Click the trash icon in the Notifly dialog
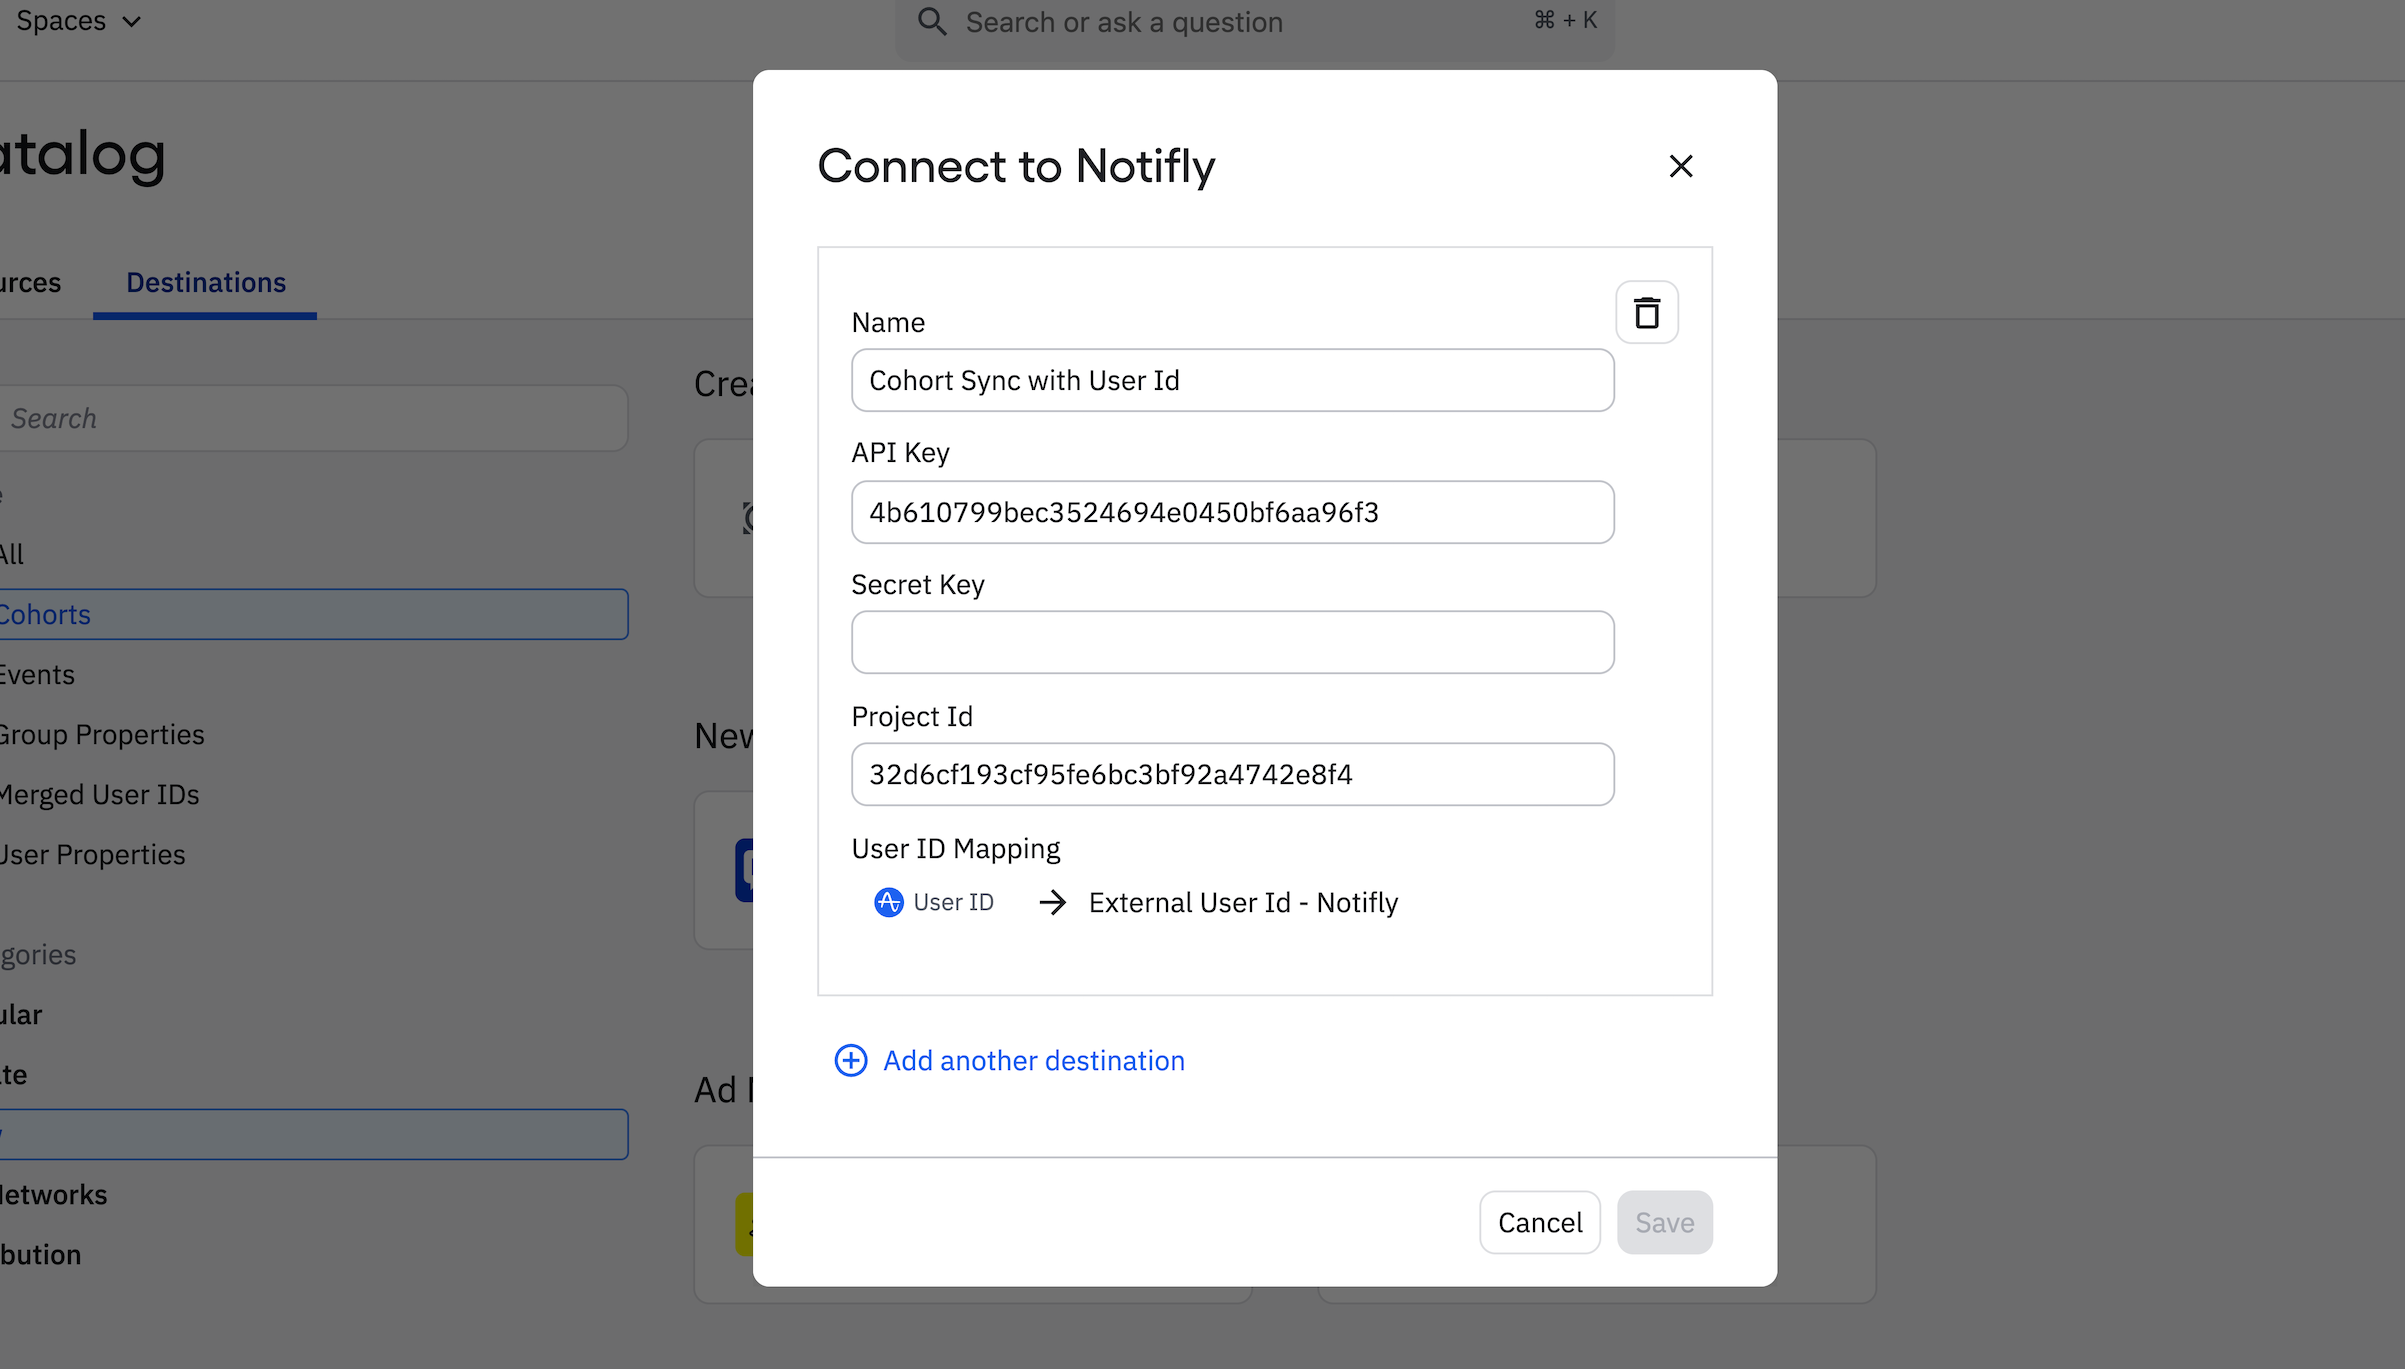 click(1647, 312)
